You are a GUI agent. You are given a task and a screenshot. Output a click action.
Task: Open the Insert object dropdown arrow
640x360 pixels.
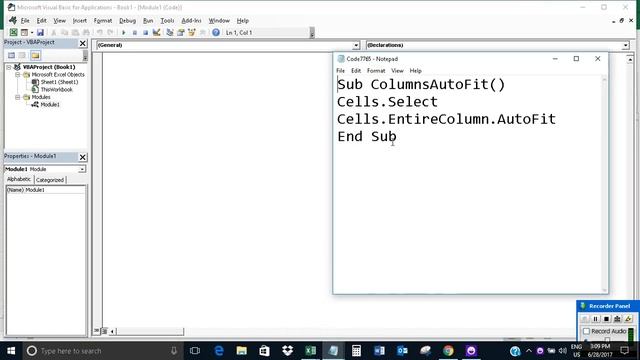32,32
